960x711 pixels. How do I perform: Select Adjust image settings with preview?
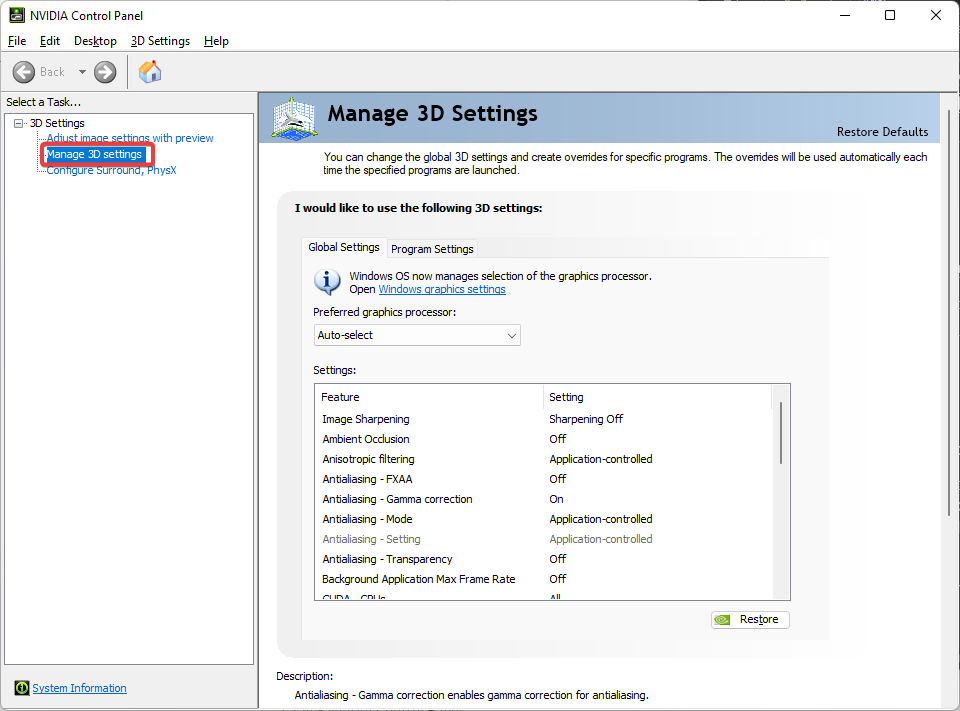pyautogui.click(x=130, y=138)
